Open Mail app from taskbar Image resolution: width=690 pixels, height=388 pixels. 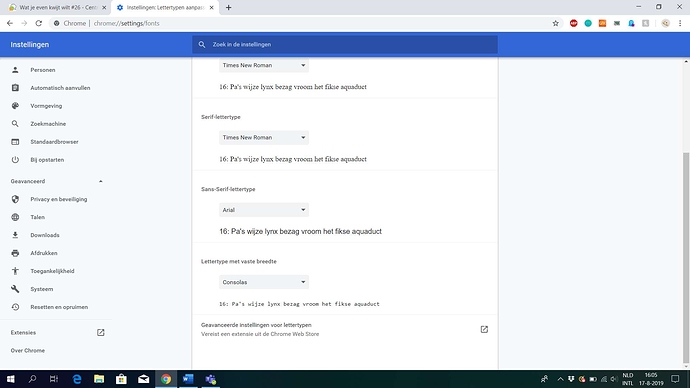143,379
